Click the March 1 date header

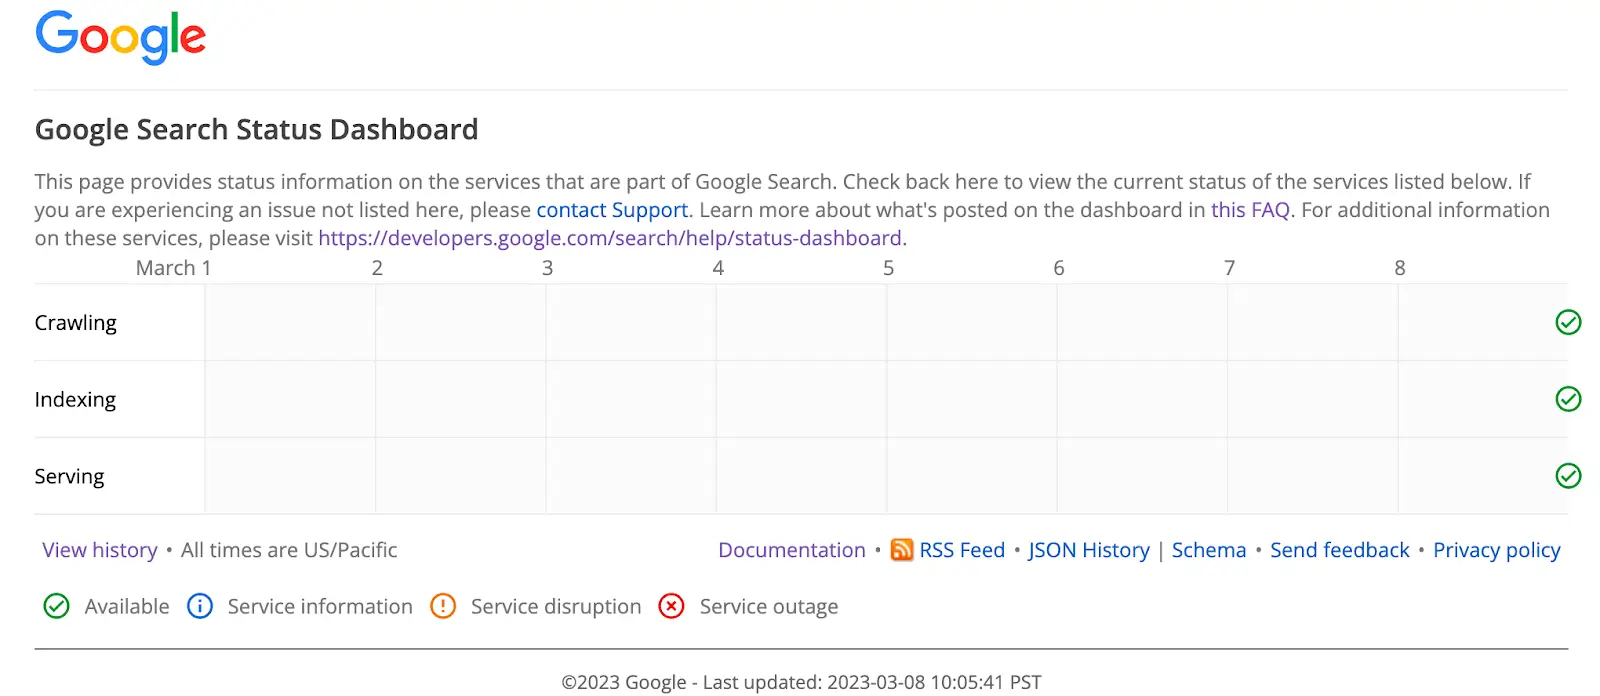[173, 268]
